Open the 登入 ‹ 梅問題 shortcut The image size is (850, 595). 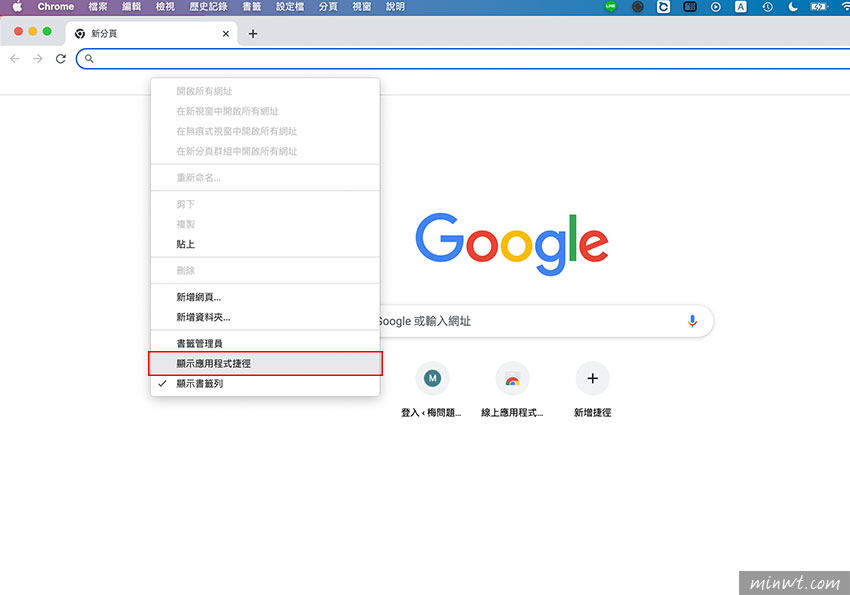[432, 389]
